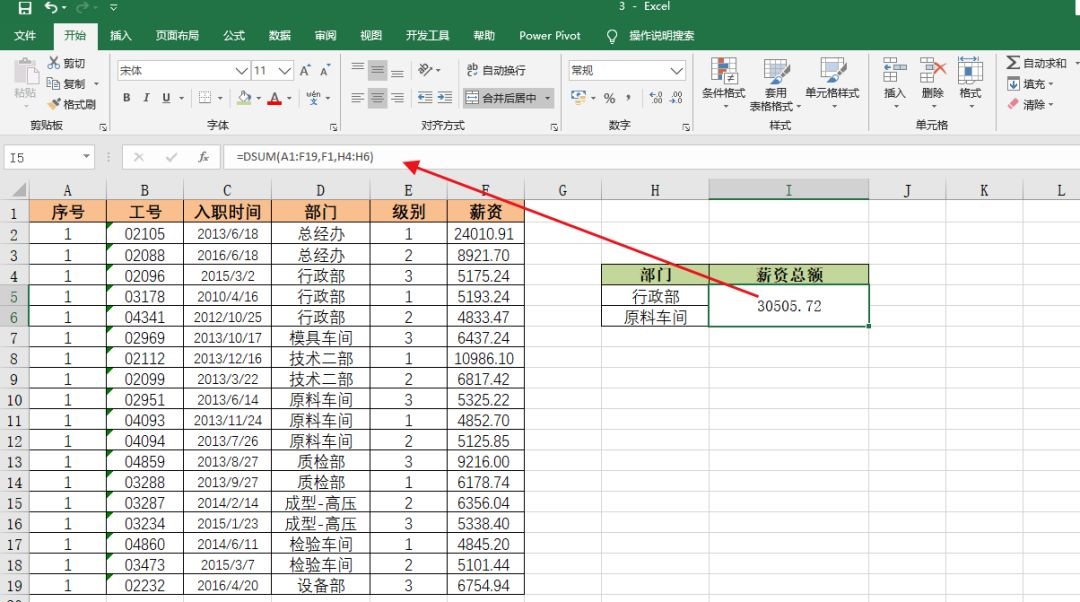Viewport: 1080px width, 602px height.
Task: Click the Undo arrow icon
Action: (x=52, y=8)
